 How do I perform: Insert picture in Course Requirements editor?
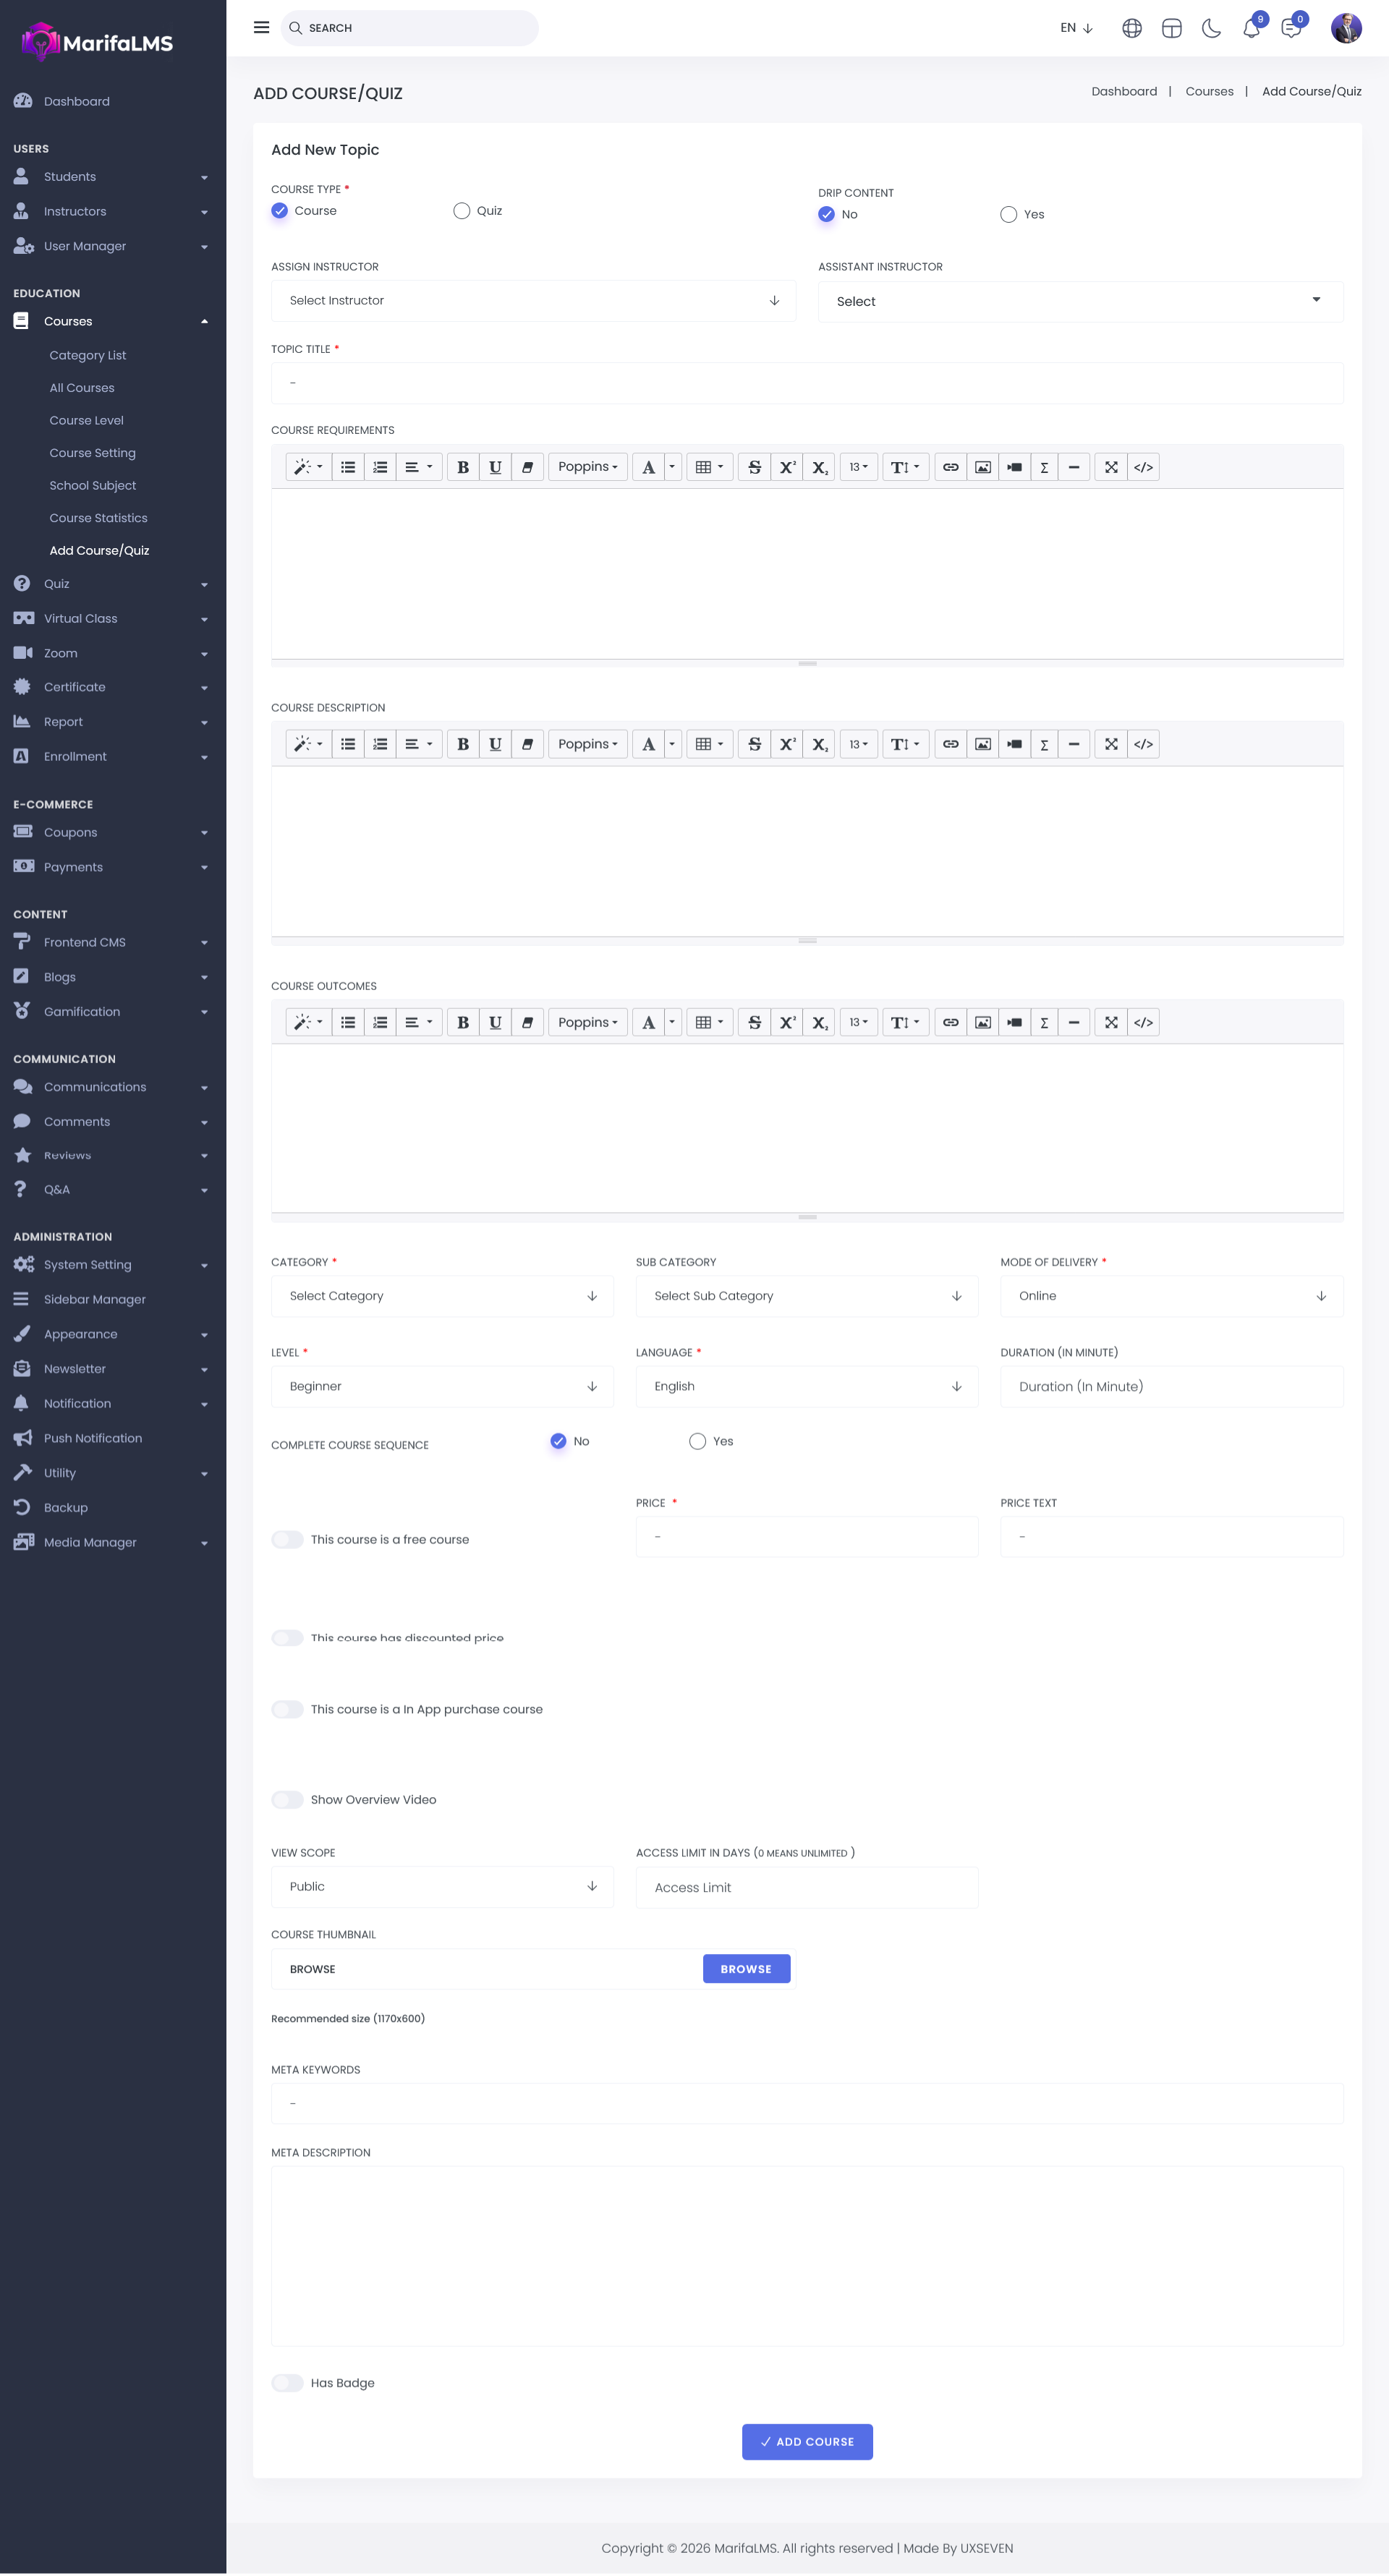[982, 467]
